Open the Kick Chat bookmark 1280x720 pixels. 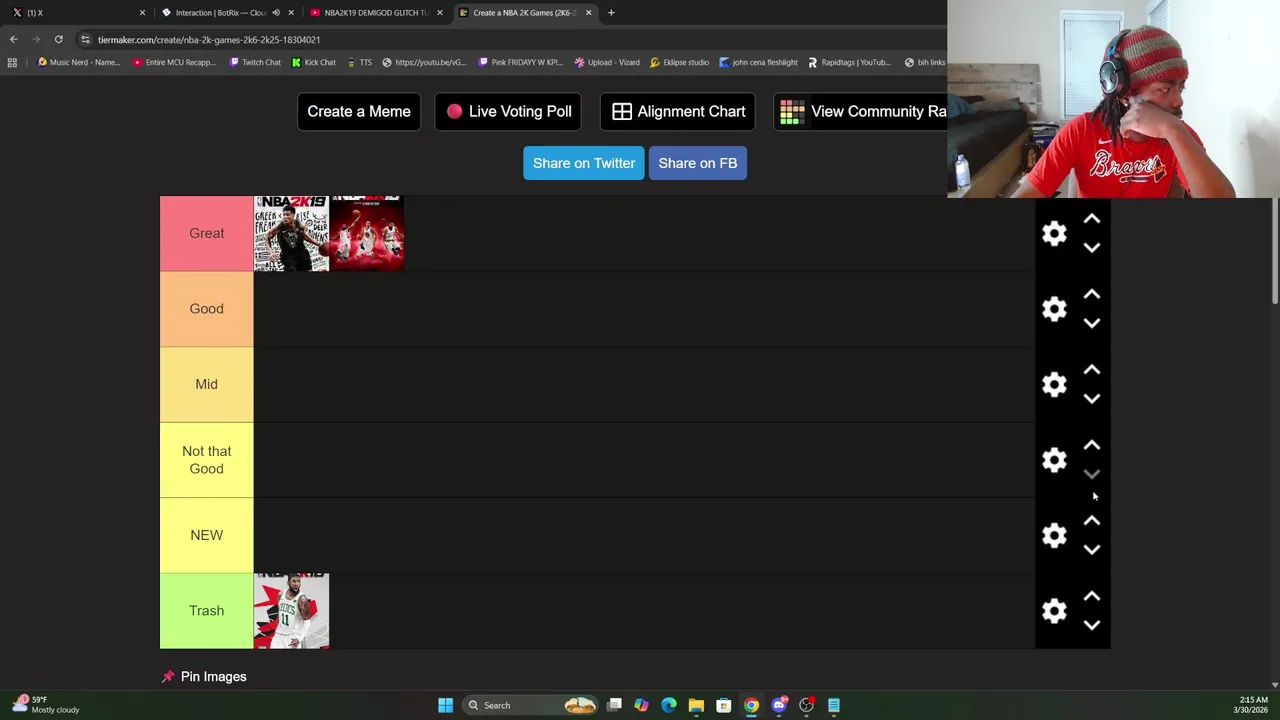click(314, 63)
